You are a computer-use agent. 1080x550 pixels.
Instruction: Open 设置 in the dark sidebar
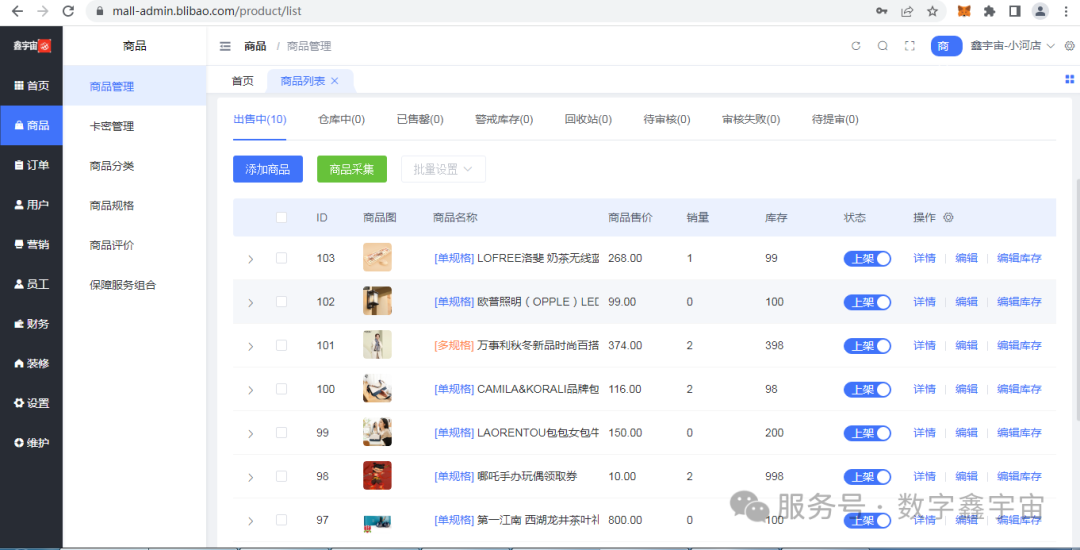(32, 403)
